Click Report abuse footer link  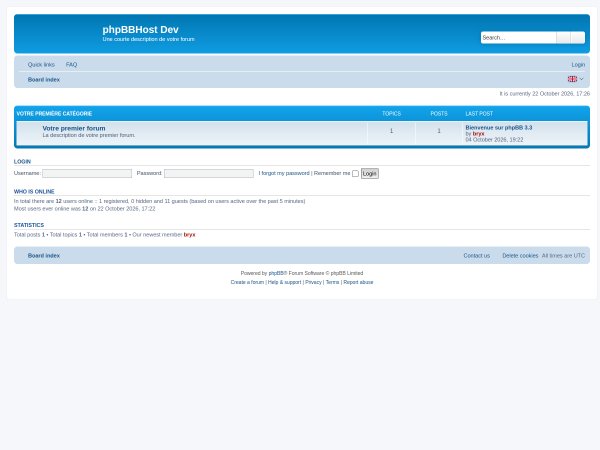[x=358, y=282]
